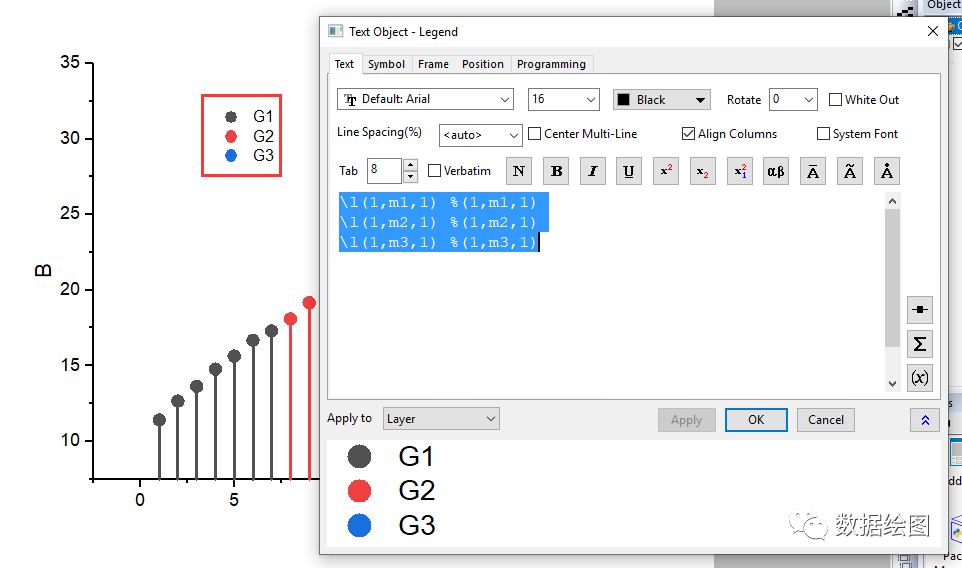Image resolution: width=962 pixels, height=568 pixels.
Task: Click the Cancel button
Action: pyautogui.click(x=826, y=420)
